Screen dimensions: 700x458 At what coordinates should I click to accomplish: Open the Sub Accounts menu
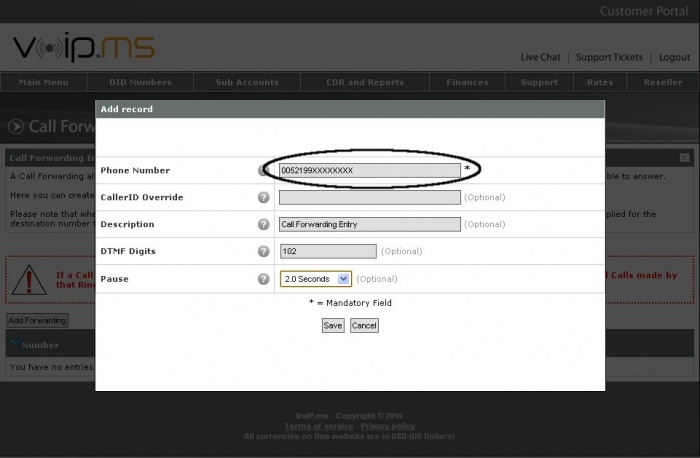(247, 82)
